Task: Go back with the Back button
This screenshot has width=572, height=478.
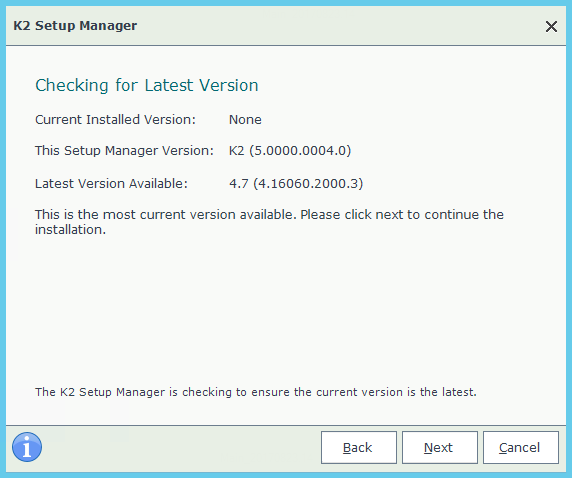Action: (359, 447)
